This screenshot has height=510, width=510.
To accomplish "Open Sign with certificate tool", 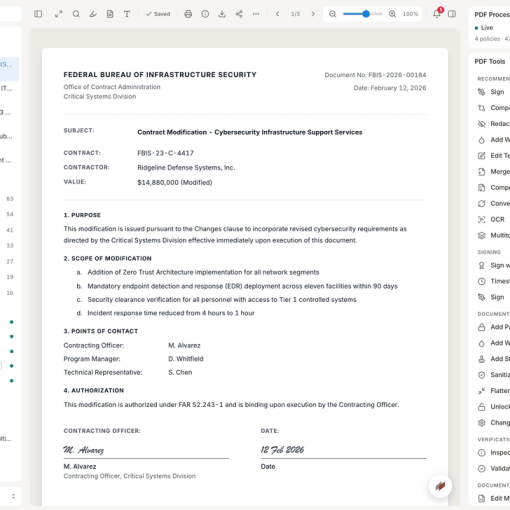I will click(x=493, y=265).
